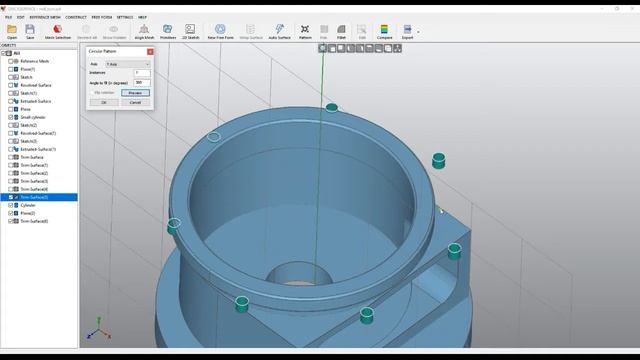Select the Trim-Surface(4) tree row
The width and height of the screenshot is (640, 360).
(39, 189)
